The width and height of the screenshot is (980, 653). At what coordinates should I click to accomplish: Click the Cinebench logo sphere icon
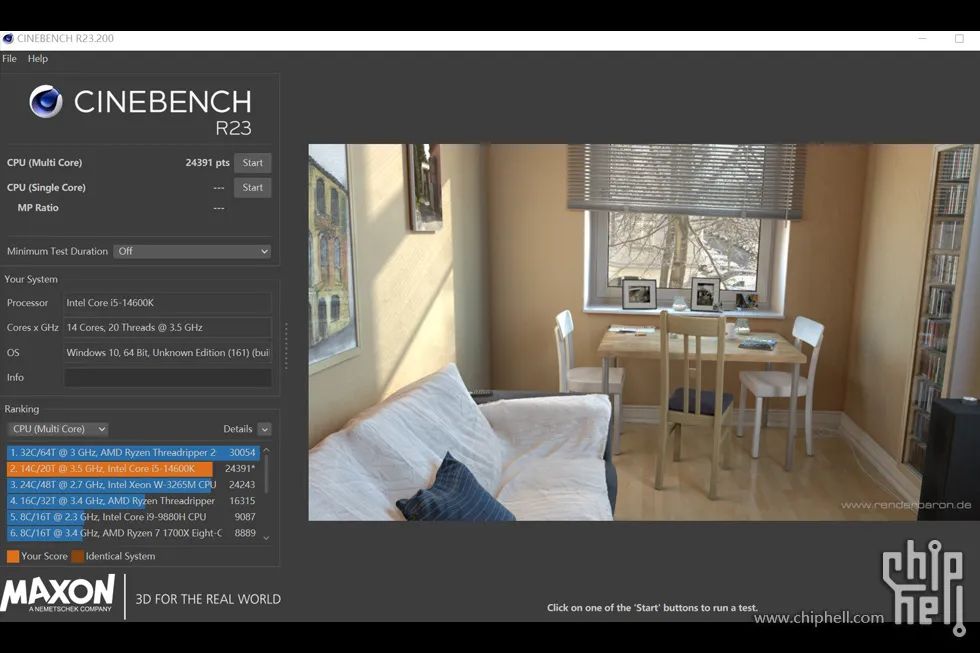point(46,101)
